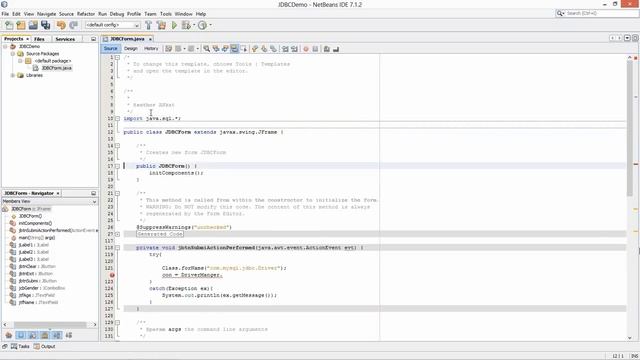Toggle Show Inherited Members in Navigator
Screen dimensions: 640x360
click(x=9, y=336)
